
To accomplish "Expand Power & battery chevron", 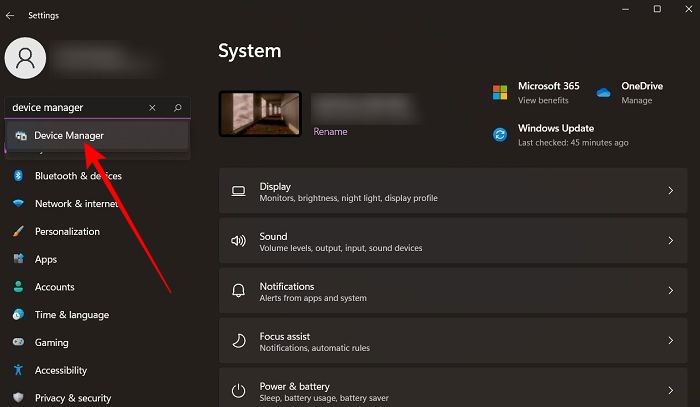I will [671, 390].
